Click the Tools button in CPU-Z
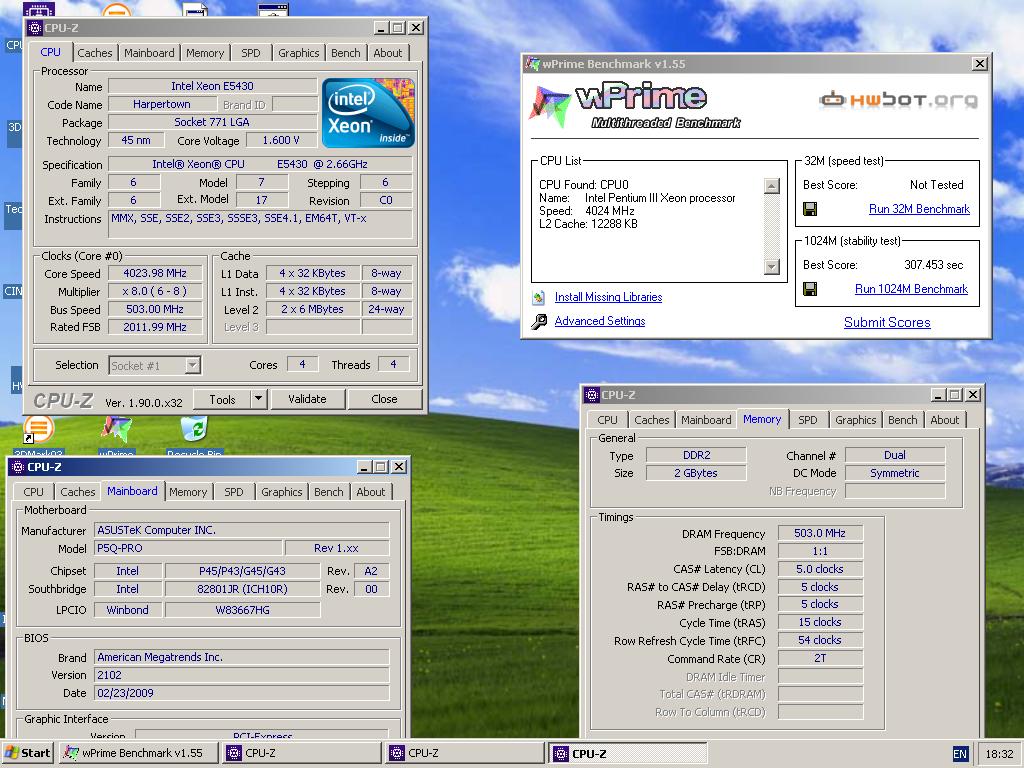Screen dimensions: 1024x768 tap(222, 399)
